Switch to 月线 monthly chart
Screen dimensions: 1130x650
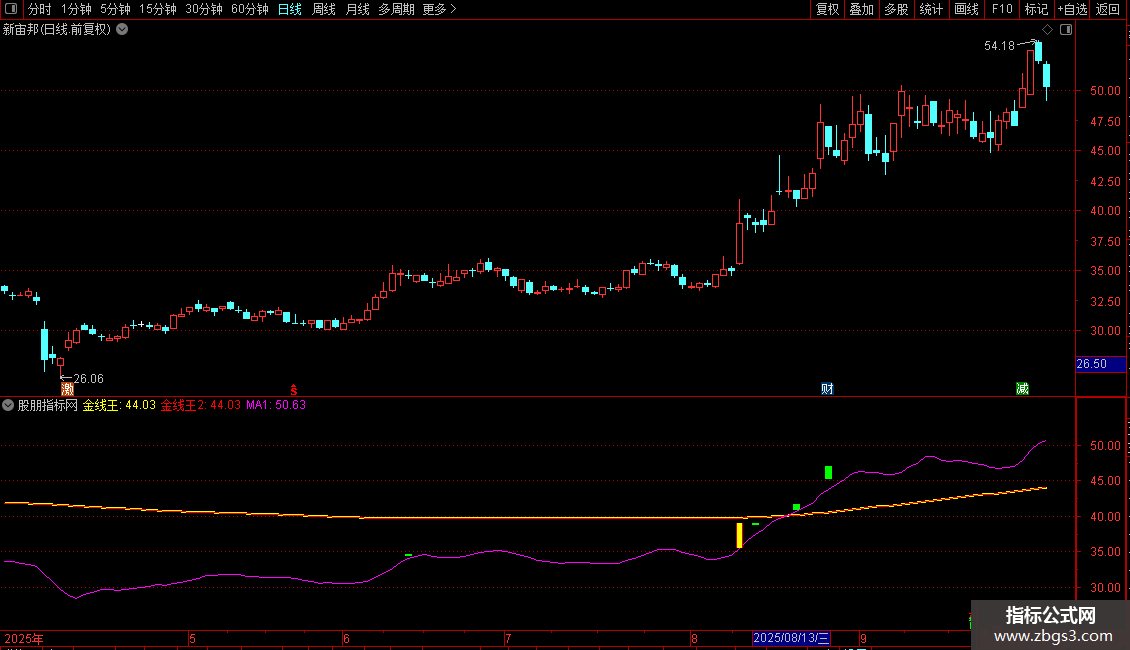tap(357, 9)
